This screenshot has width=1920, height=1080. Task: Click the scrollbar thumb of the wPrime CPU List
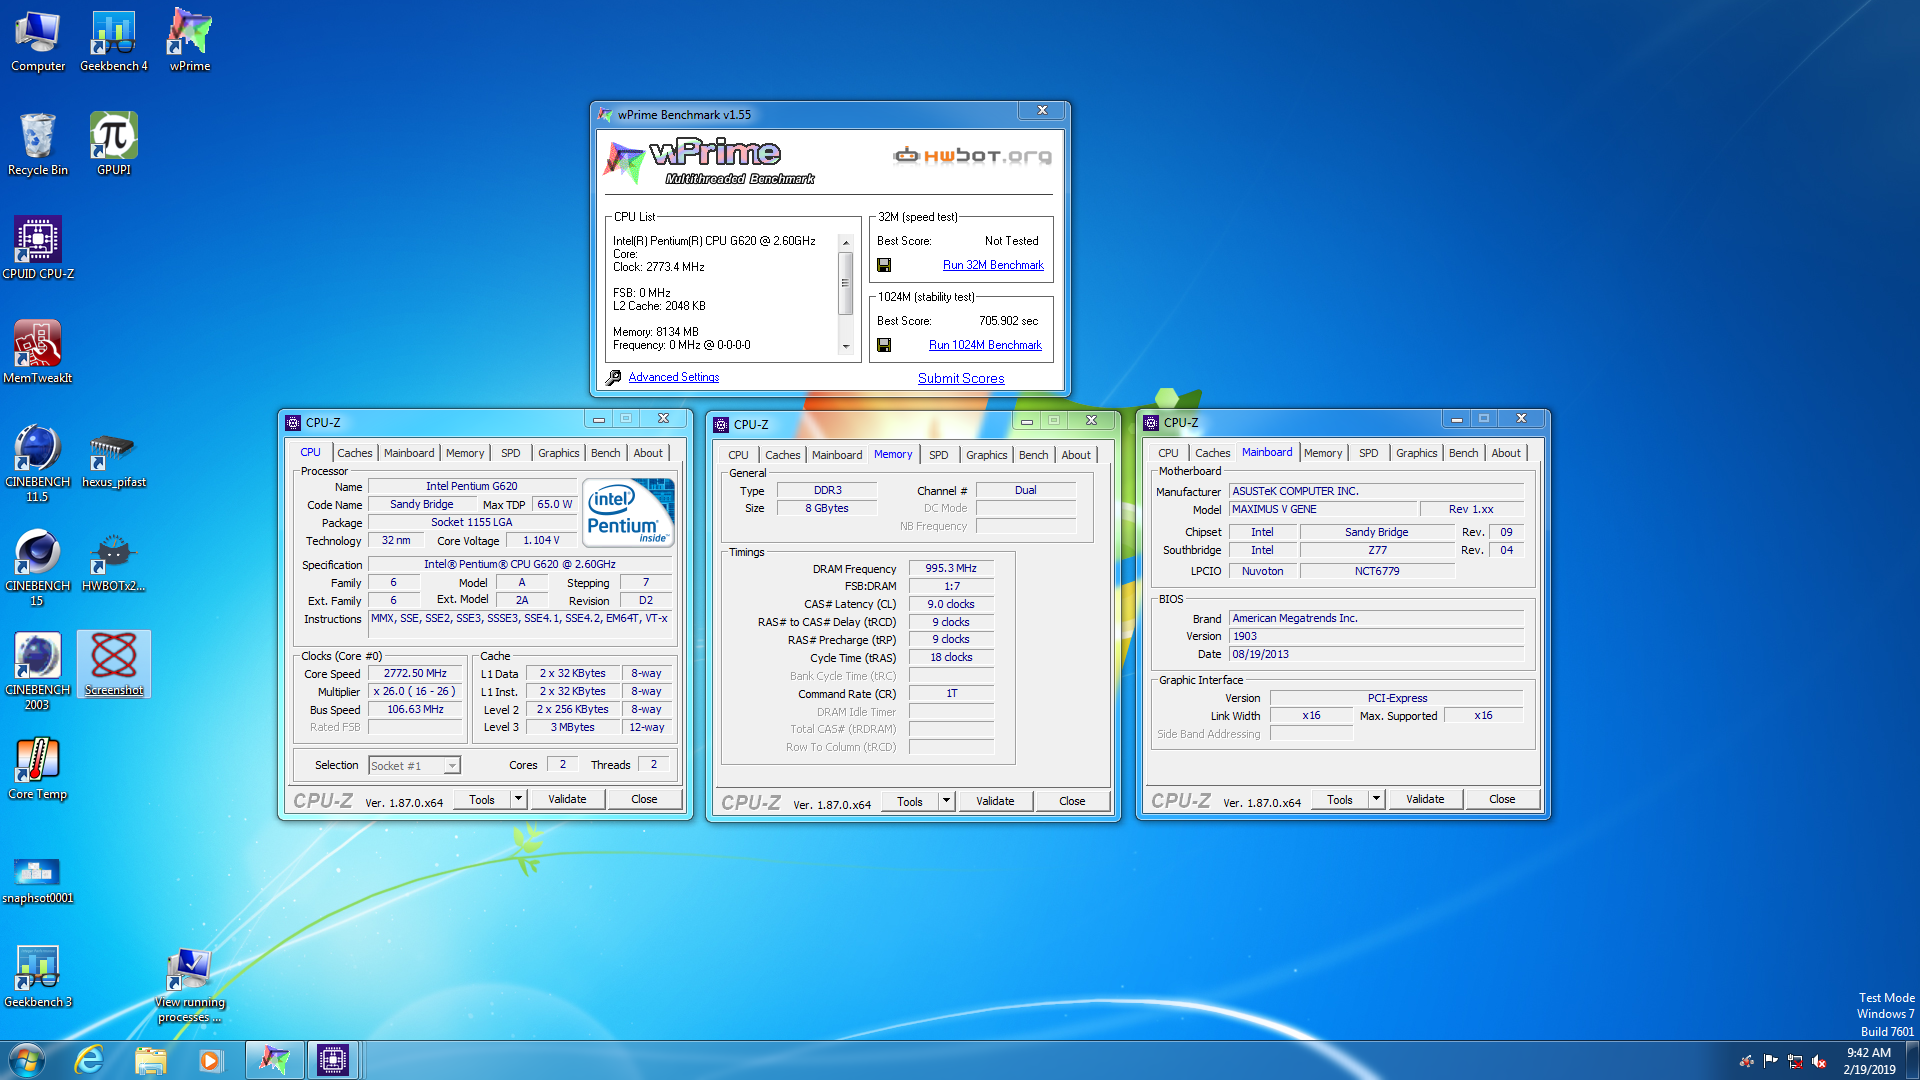coord(845,283)
